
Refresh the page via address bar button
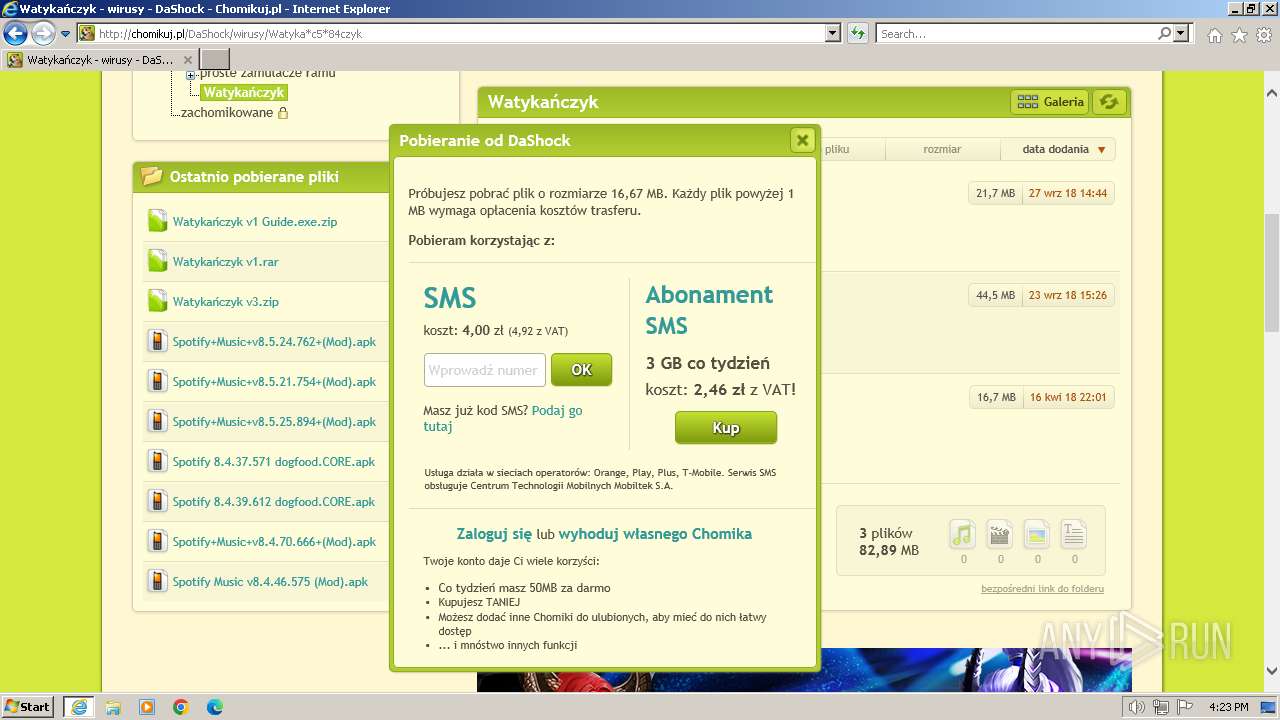(858, 33)
